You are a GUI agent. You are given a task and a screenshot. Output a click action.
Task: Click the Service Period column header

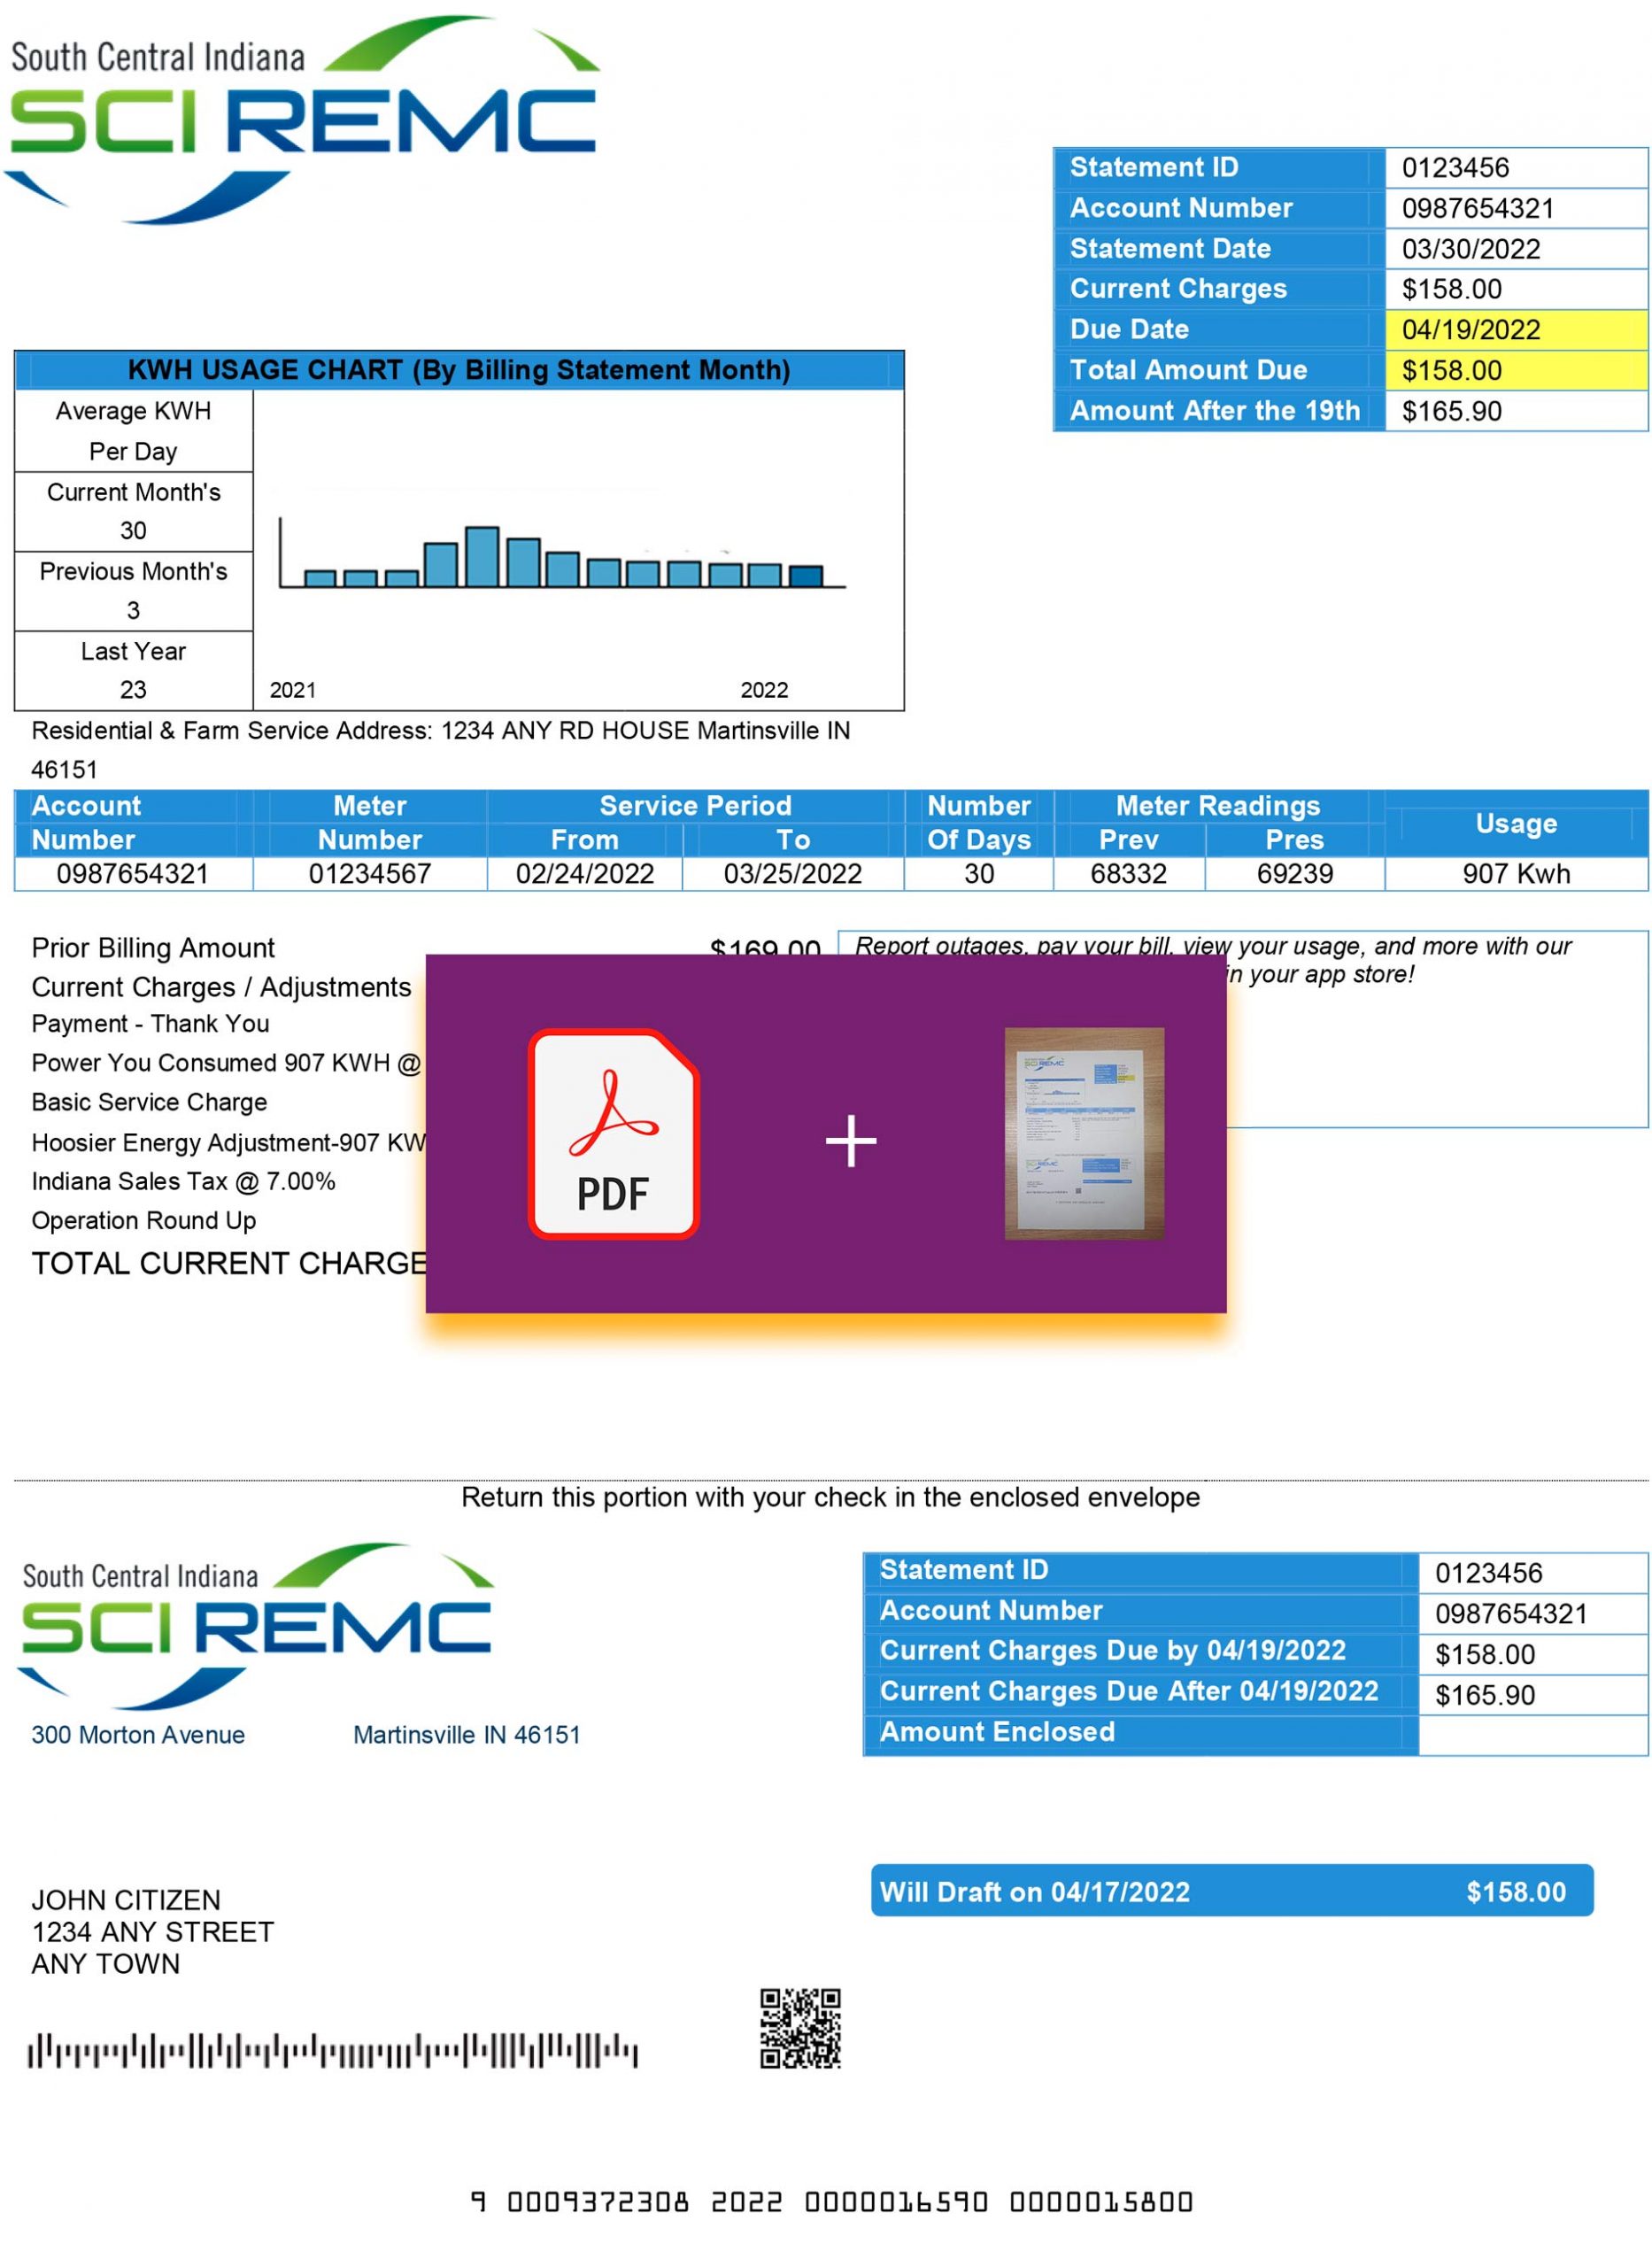pyautogui.click(x=695, y=805)
